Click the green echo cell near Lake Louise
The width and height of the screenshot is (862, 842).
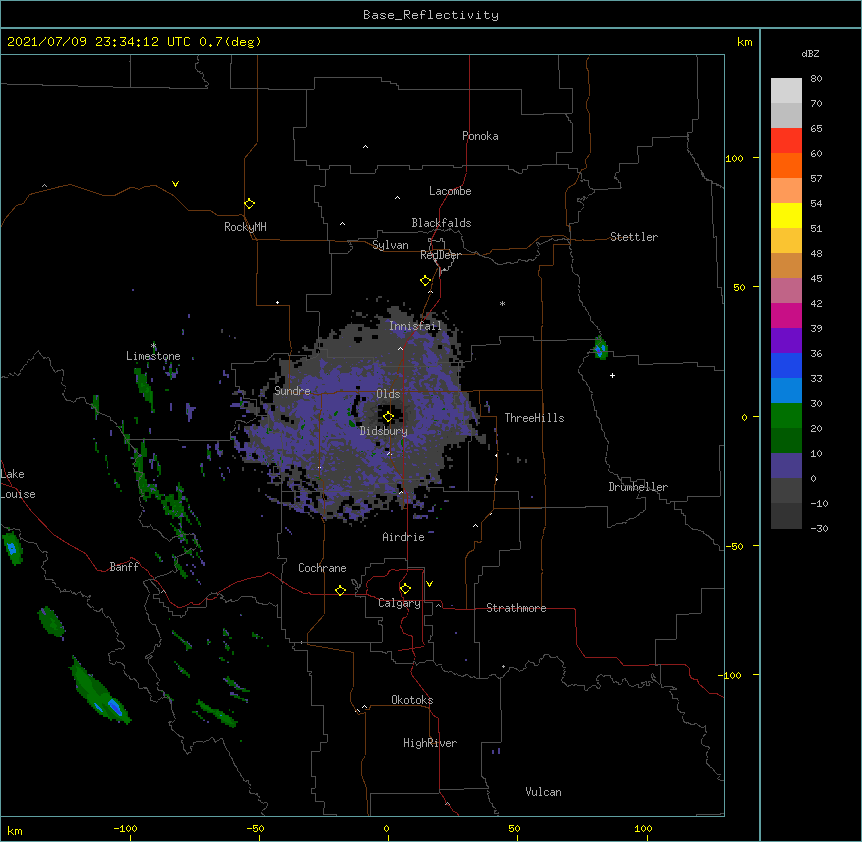click(12, 547)
